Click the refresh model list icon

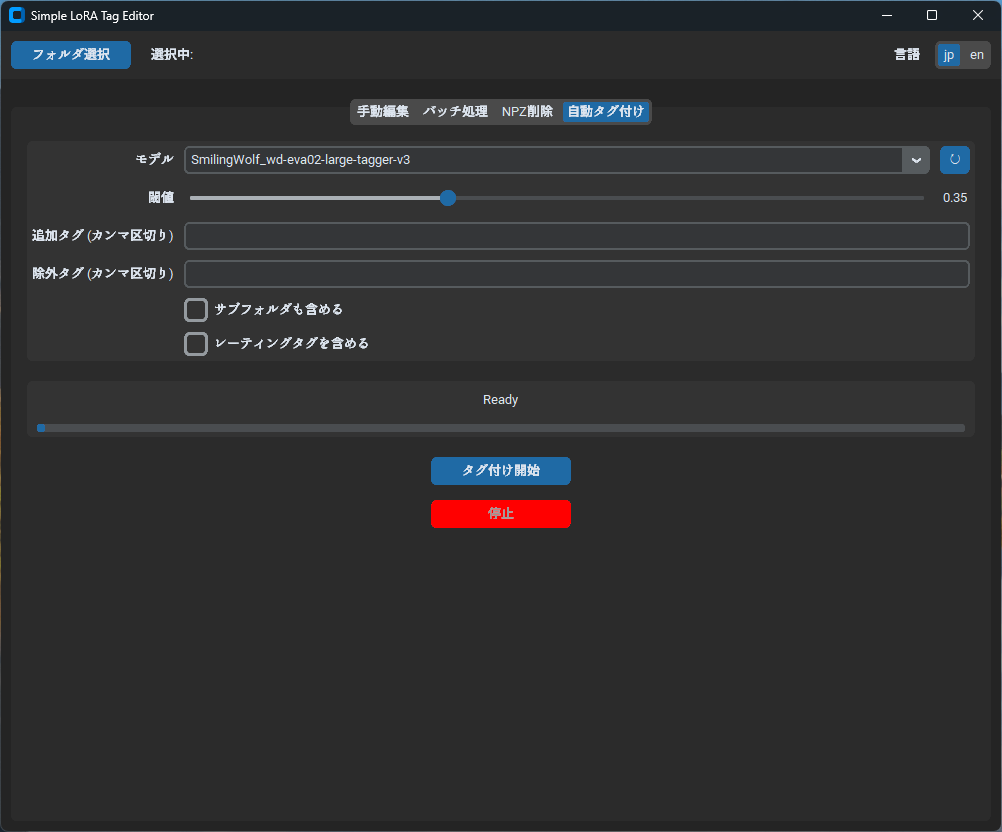tap(954, 160)
